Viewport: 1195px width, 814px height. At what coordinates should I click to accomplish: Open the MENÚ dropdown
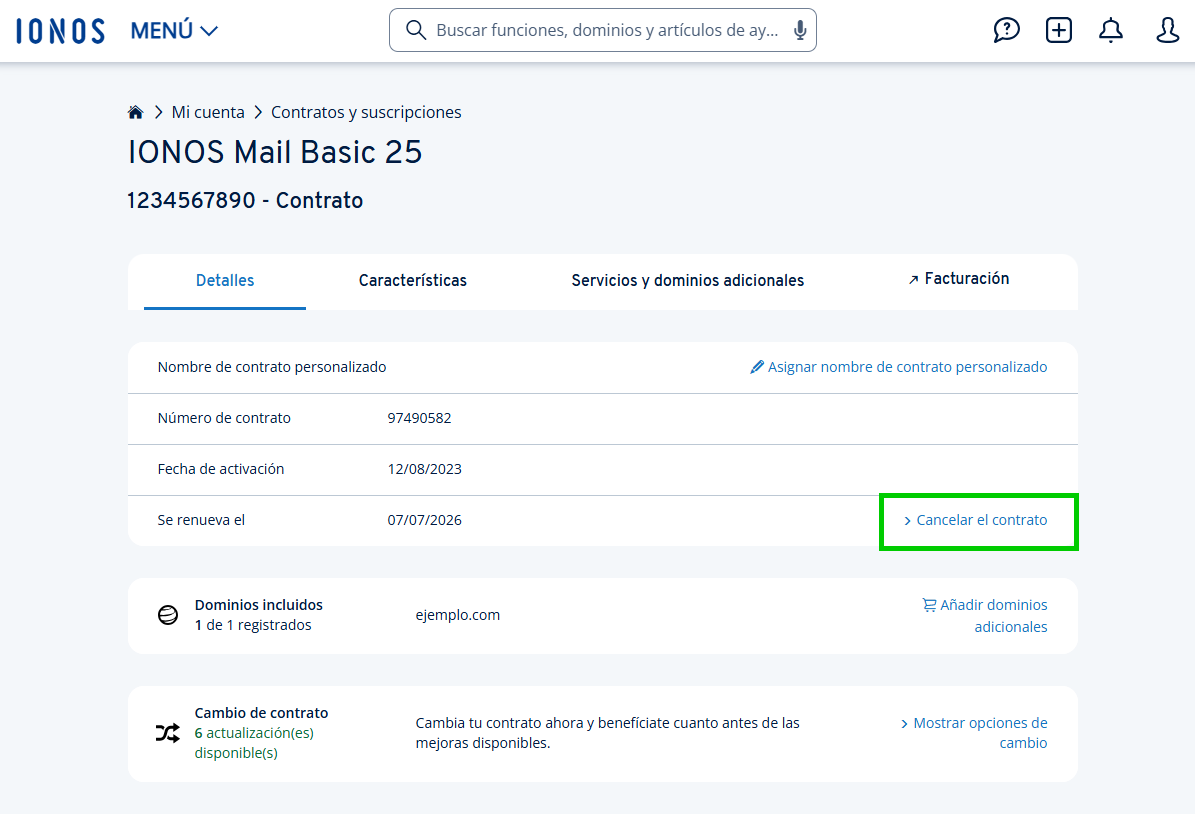tap(174, 30)
